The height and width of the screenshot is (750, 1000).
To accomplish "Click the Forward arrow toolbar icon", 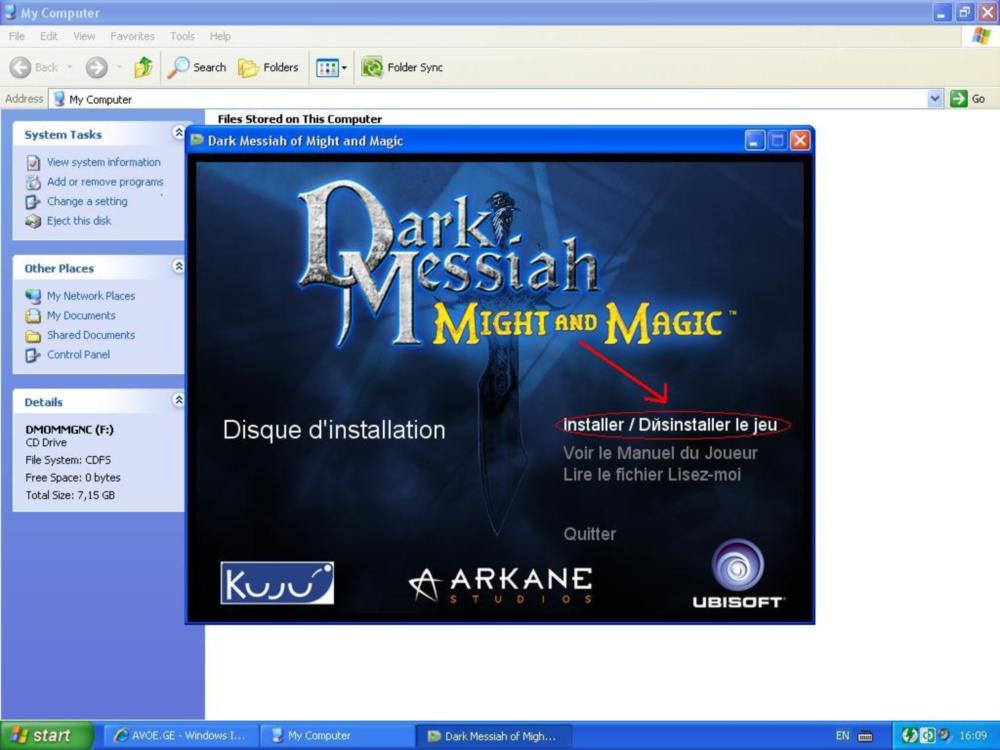I will pyautogui.click(x=96, y=67).
